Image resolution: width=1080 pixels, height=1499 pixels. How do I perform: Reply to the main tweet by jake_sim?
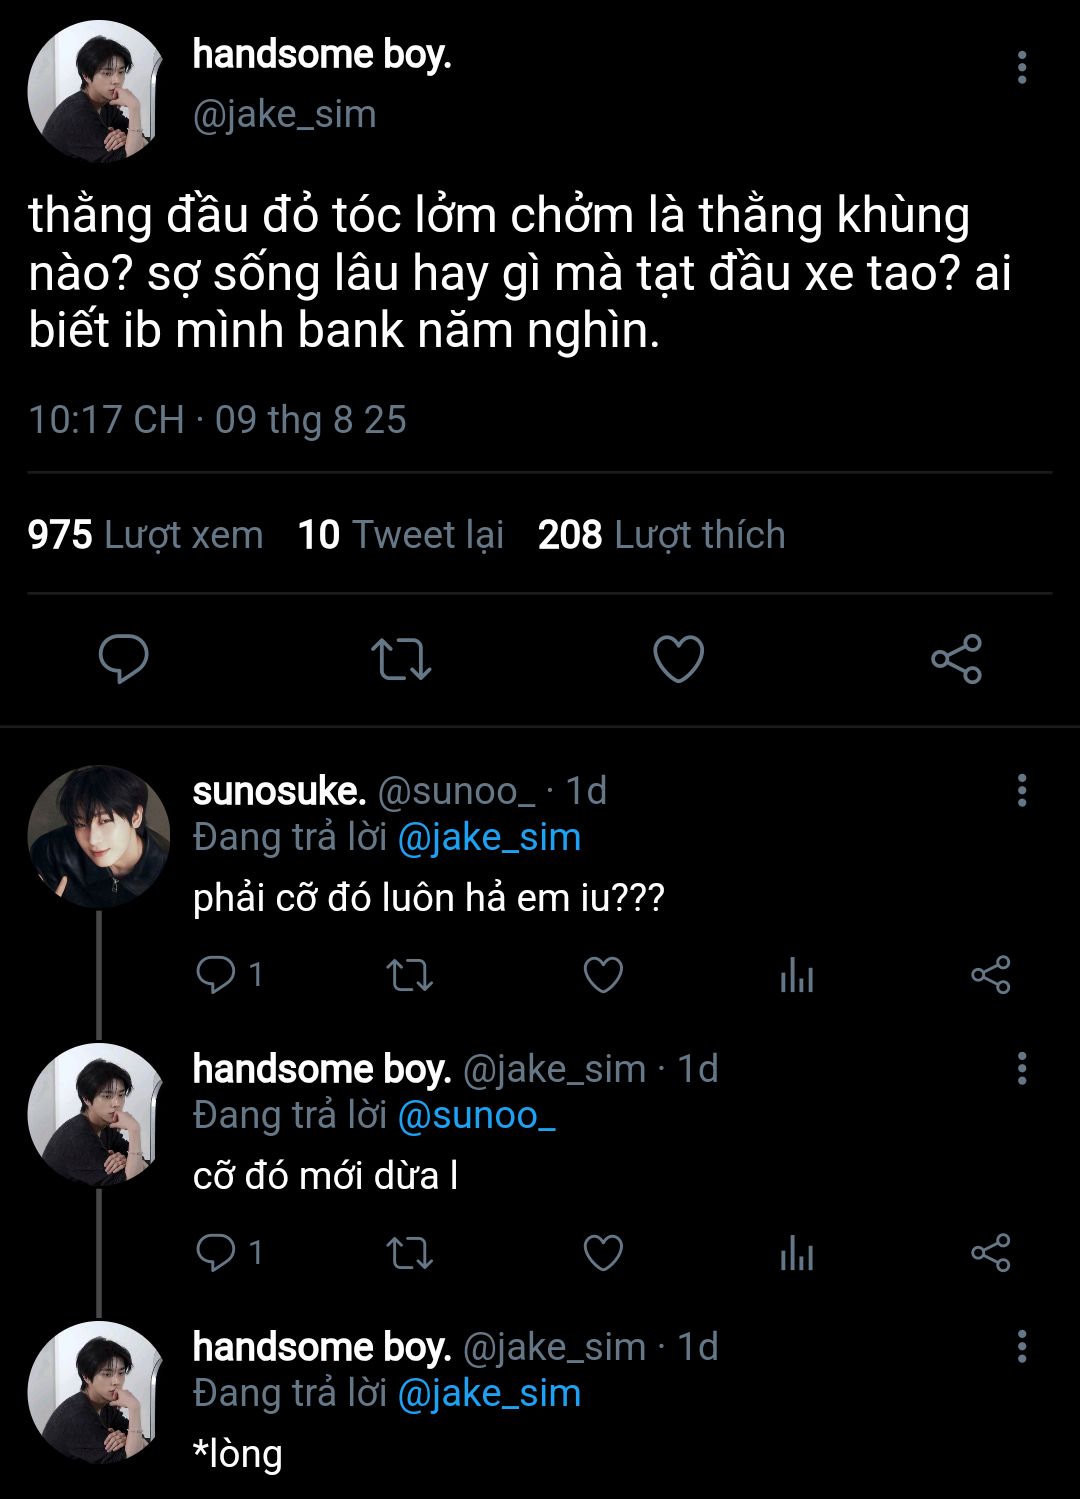[124, 659]
